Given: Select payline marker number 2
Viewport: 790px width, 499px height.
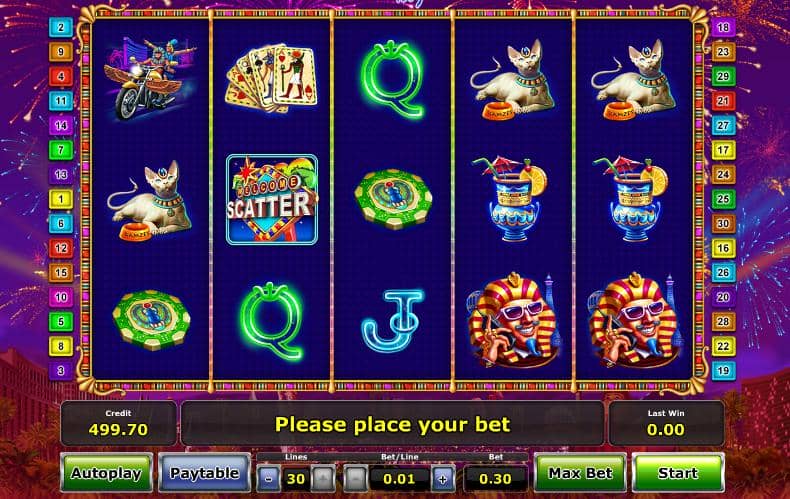Looking at the screenshot, I should click(x=61, y=27).
